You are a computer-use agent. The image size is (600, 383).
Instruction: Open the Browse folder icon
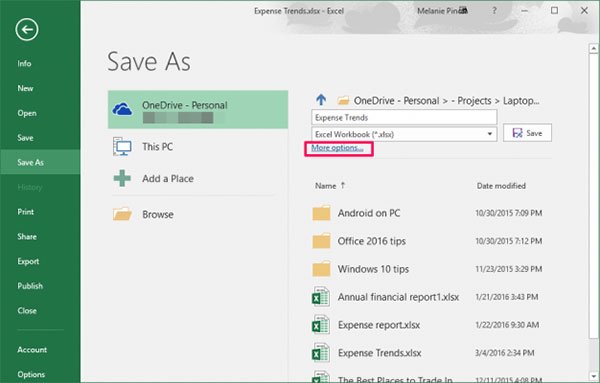click(122, 214)
